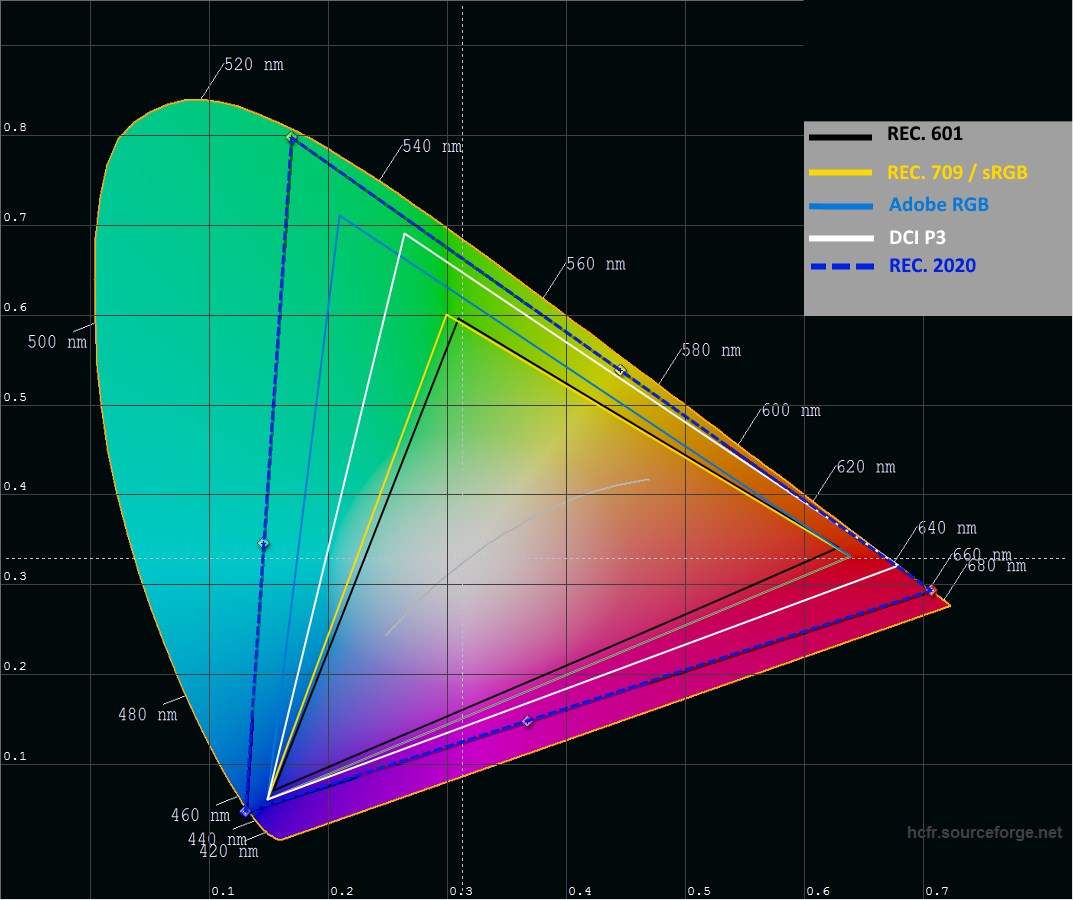Click the 520 nm wavelength label
Viewport: 1073px width, 900px height.
253,65
